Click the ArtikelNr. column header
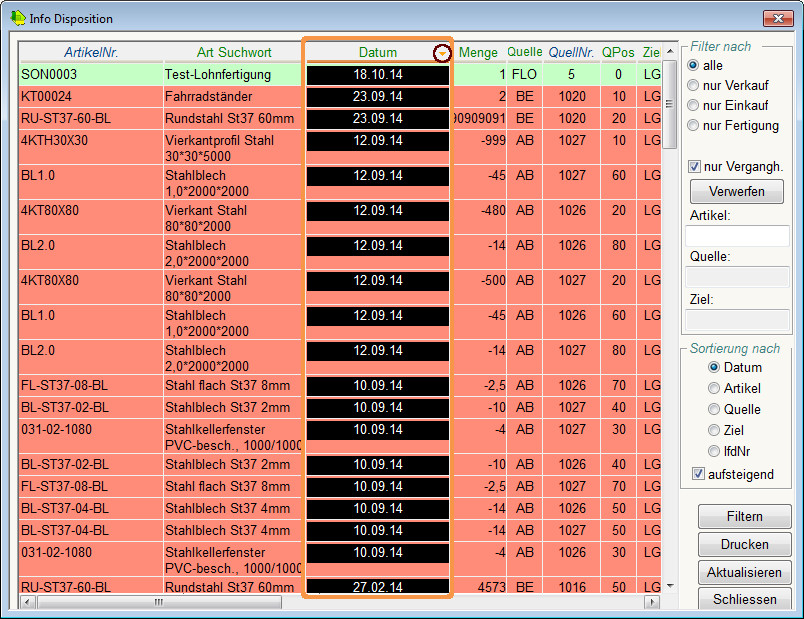 point(91,52)
